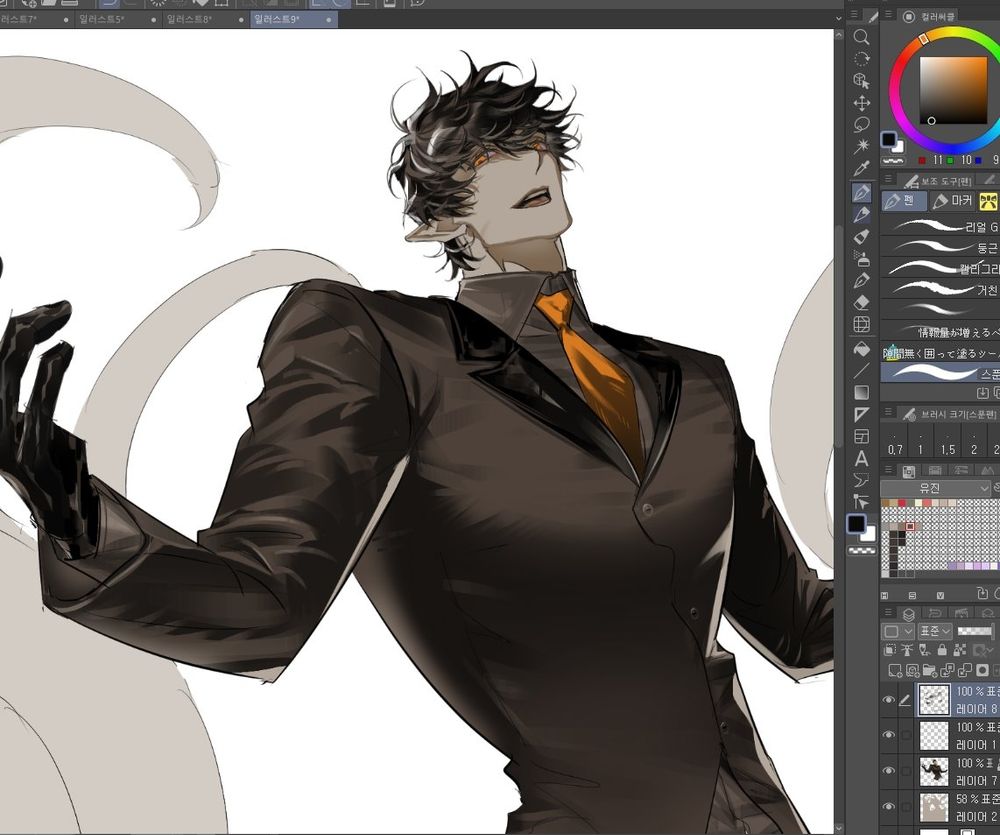The width and height of the screenshot is (1000, 835).
Task: Select the Move layer tool
Action: click(x=861, y=103)
